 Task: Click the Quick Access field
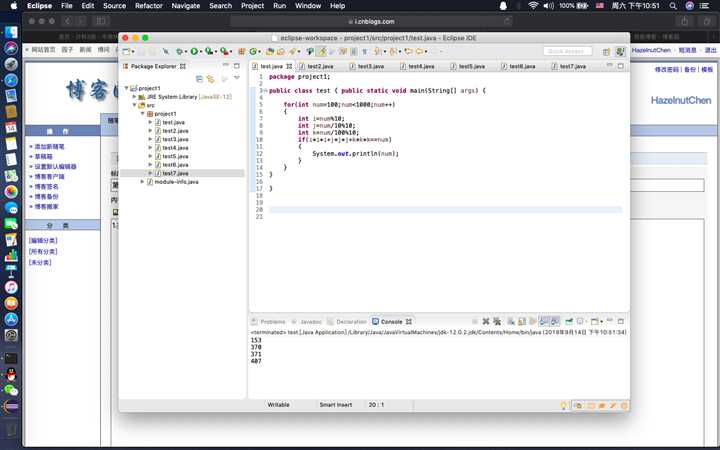(x=568, y=51)
